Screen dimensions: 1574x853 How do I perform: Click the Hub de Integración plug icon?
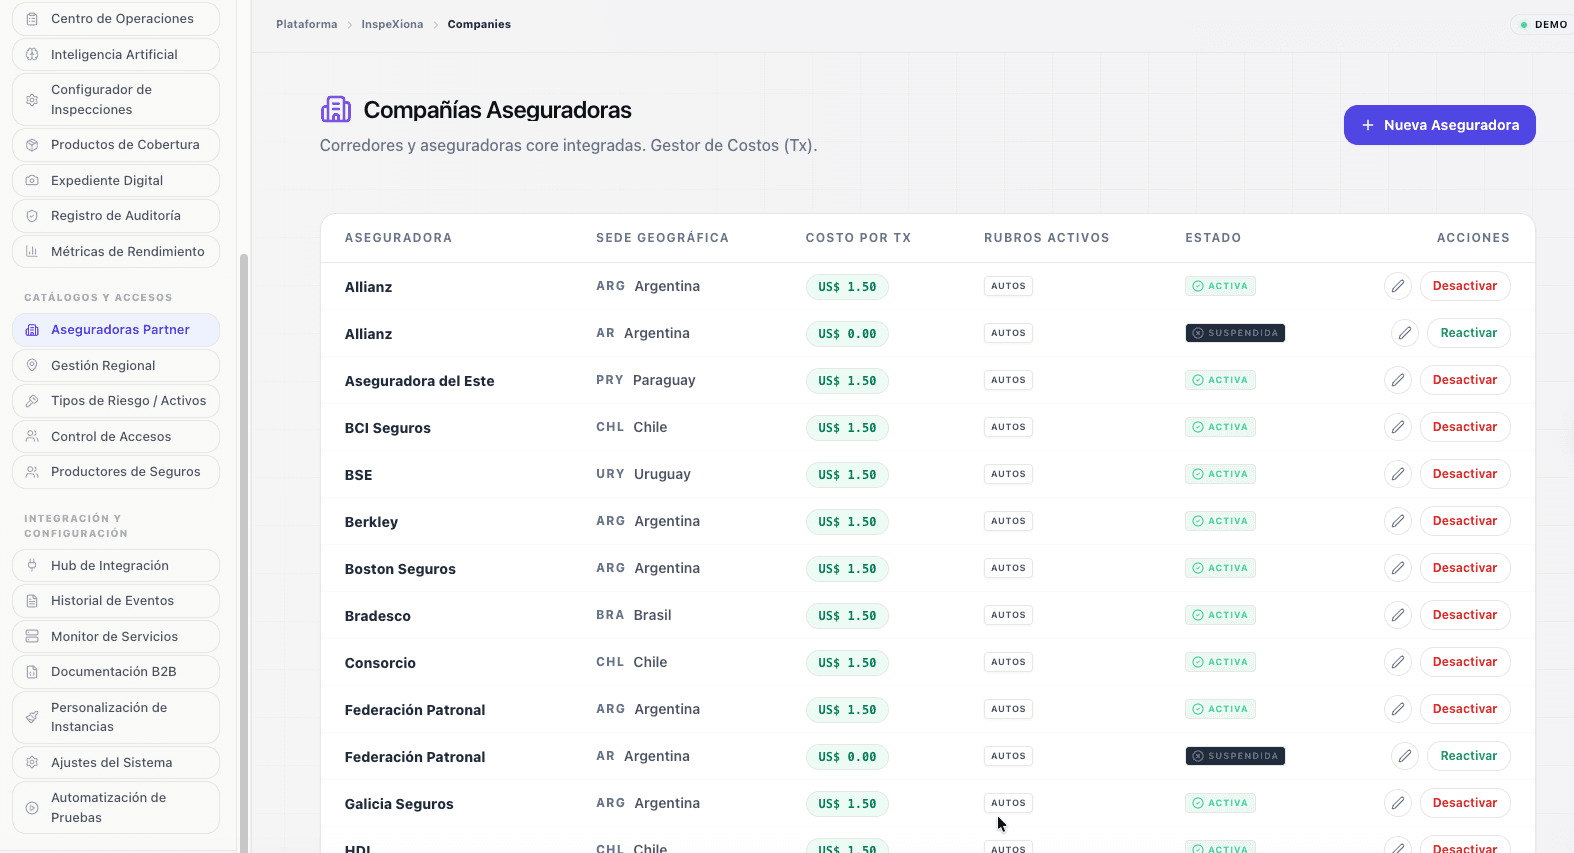click(32, 566)
